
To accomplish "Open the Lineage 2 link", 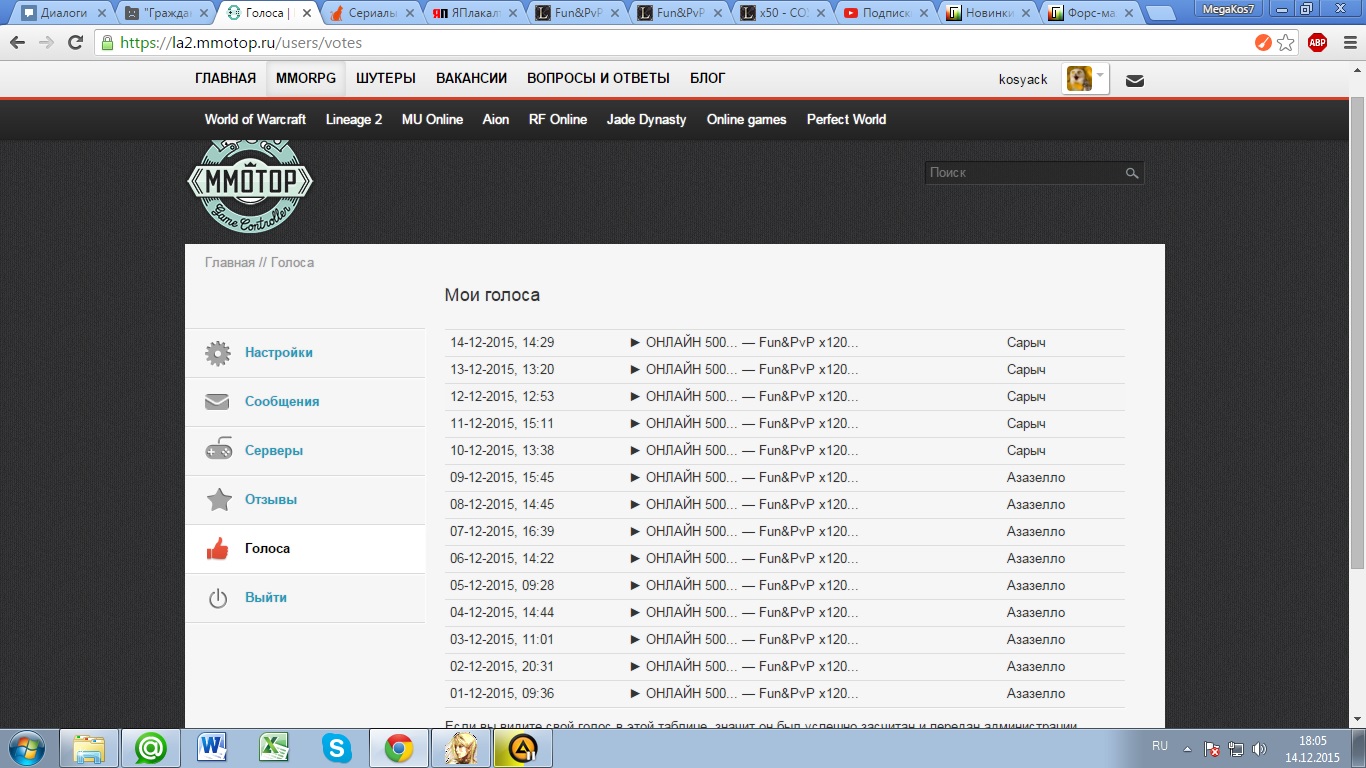I will pos(354,119).
